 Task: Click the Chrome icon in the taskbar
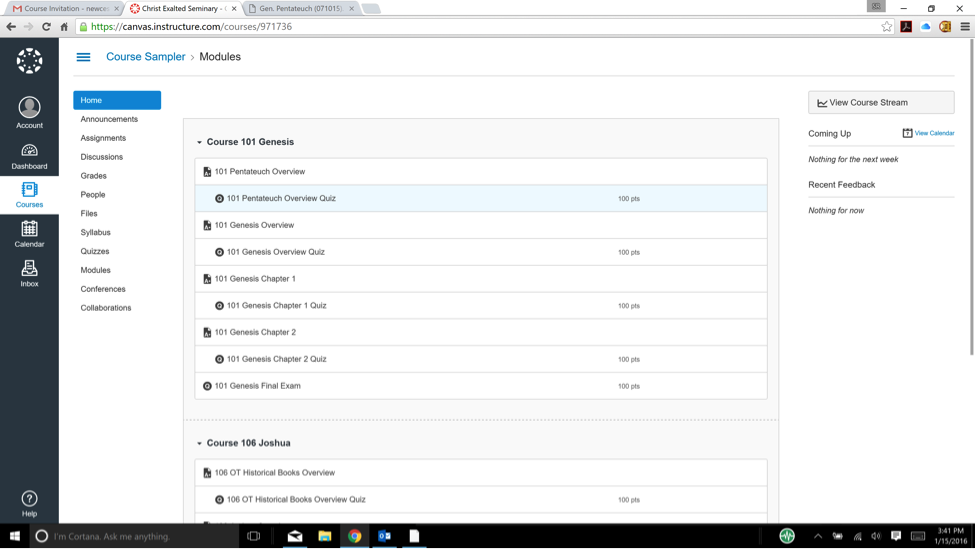coord(354,536)
